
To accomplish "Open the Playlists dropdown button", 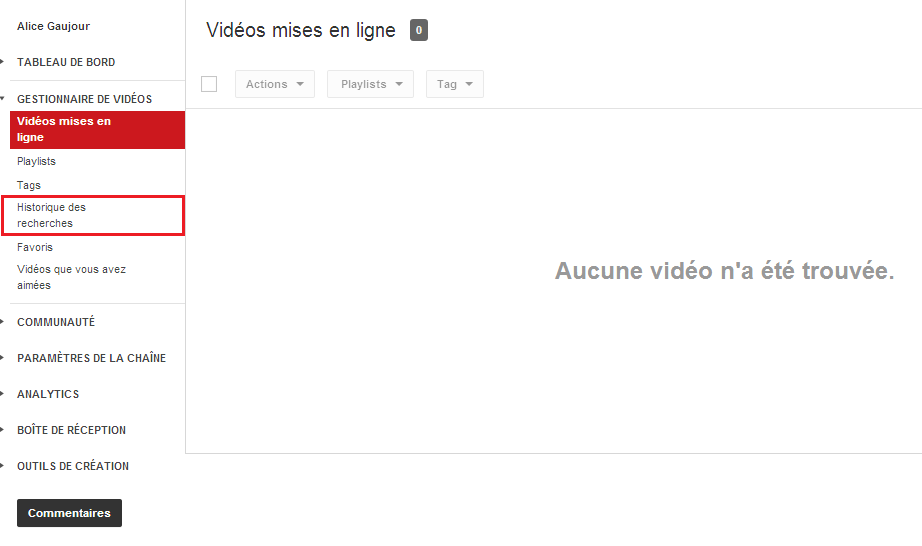I will [370, 84].
